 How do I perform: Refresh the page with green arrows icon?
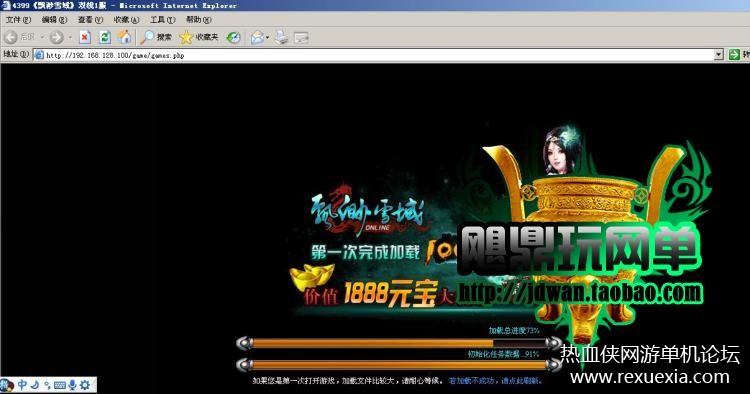[105, 37]
